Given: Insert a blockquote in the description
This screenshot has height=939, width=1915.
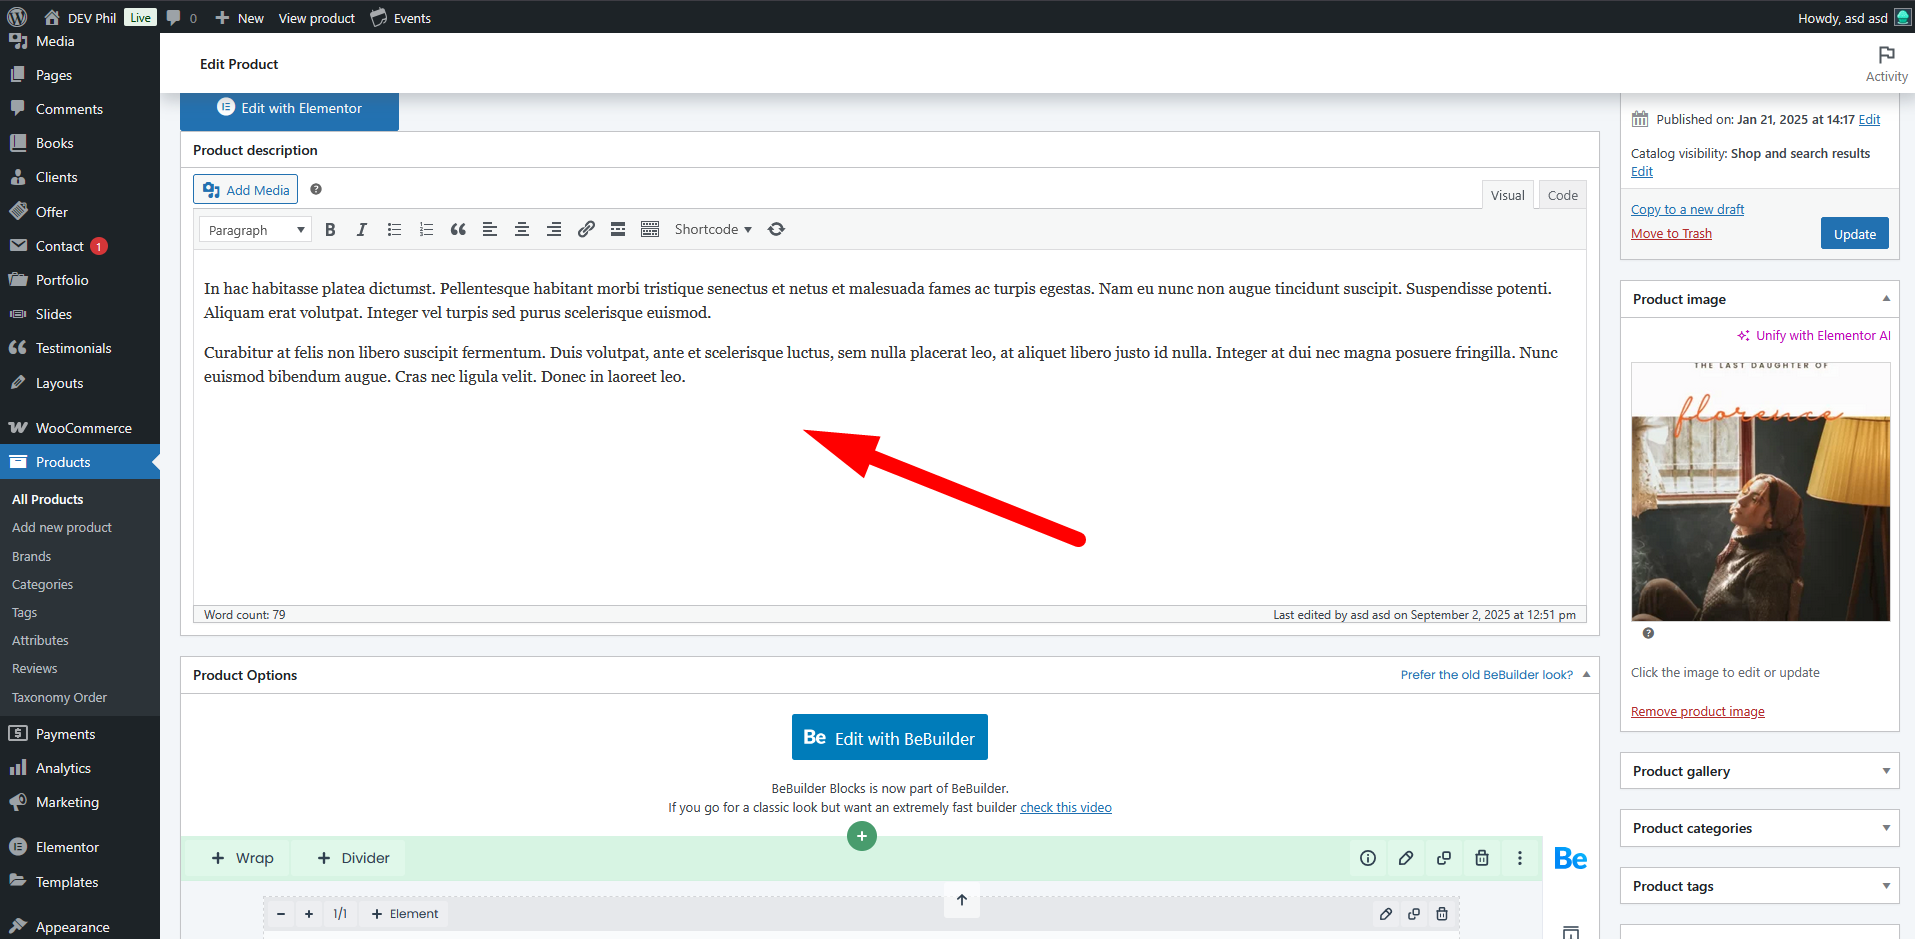Looking at the screenshot, I should click(x=458, y=230).
